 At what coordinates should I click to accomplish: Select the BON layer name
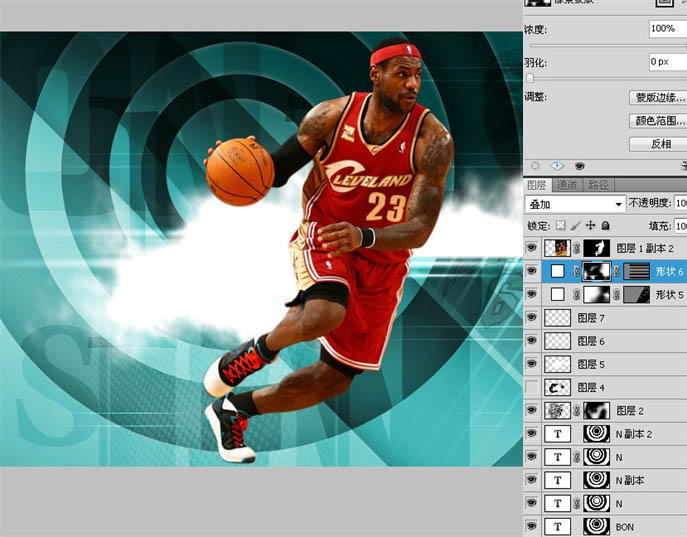624,527
